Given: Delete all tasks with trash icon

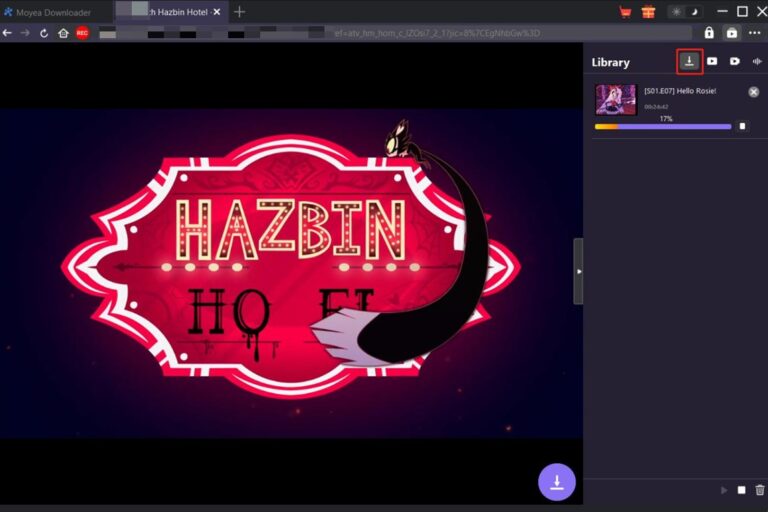Looking at the screenshot, I should [760, 490].
